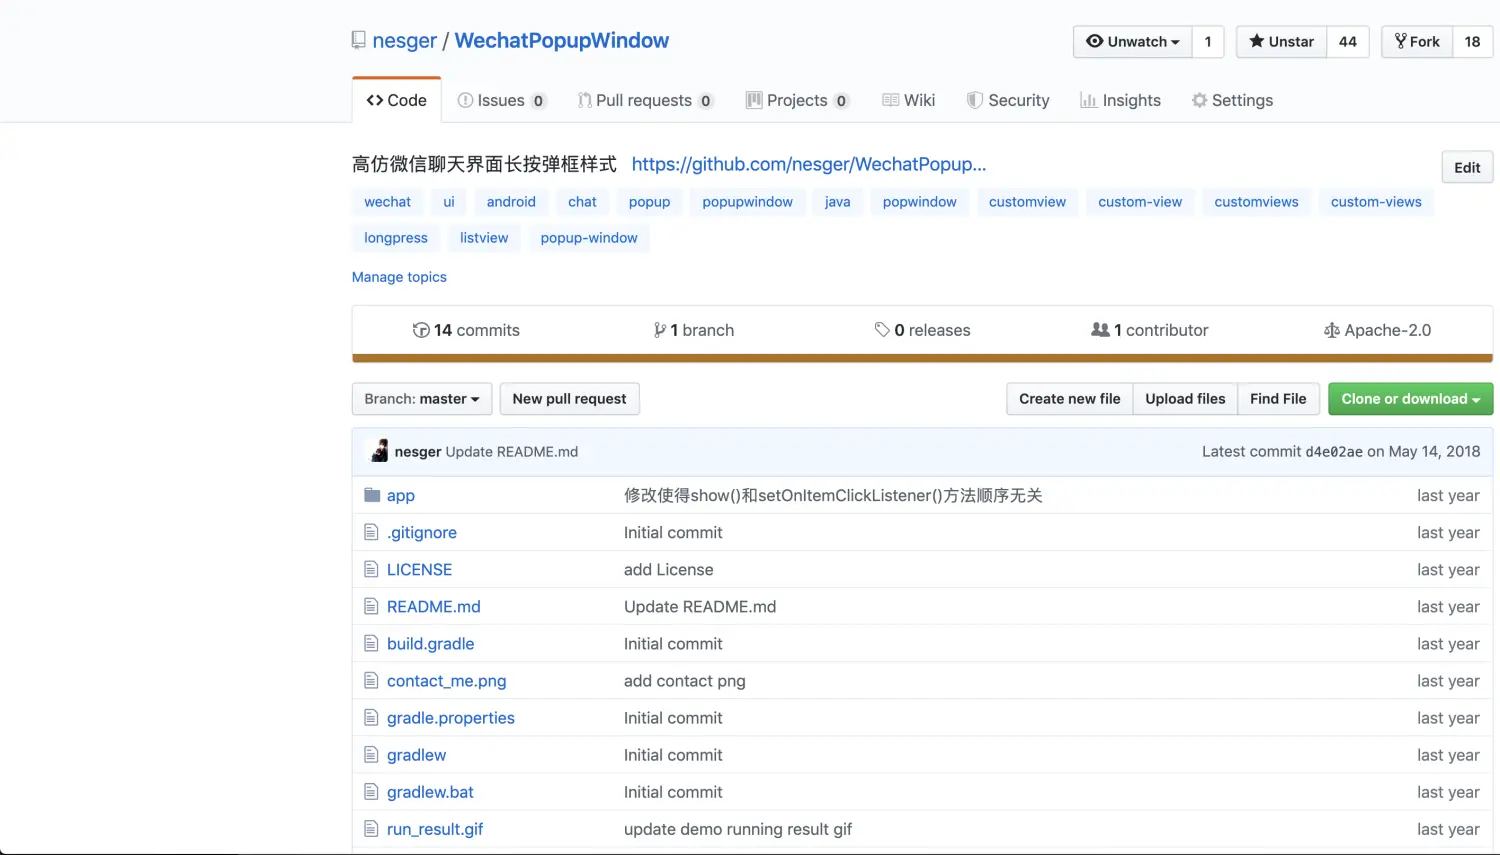Open the Insights tab
The height and width of the screenshot is (855, 1500).
[x=1121, y=100]
